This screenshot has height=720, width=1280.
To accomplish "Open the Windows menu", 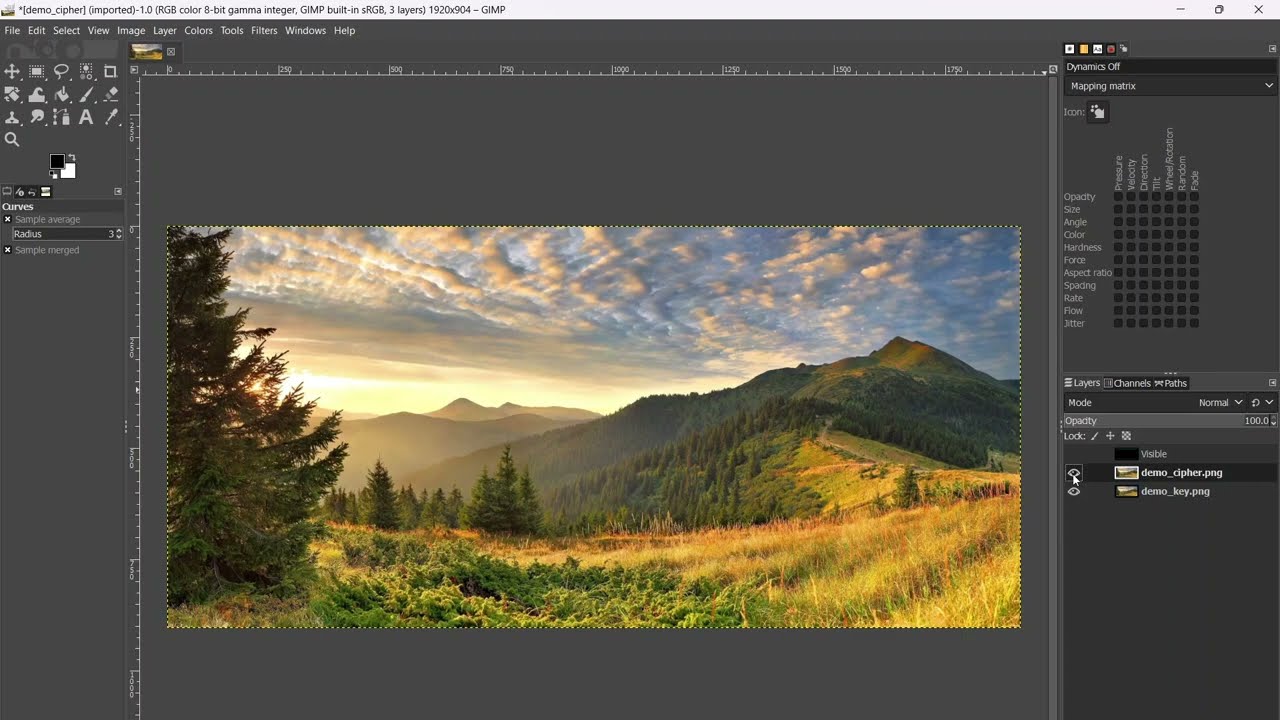I will pyautogui.click(x=305, y=31).
